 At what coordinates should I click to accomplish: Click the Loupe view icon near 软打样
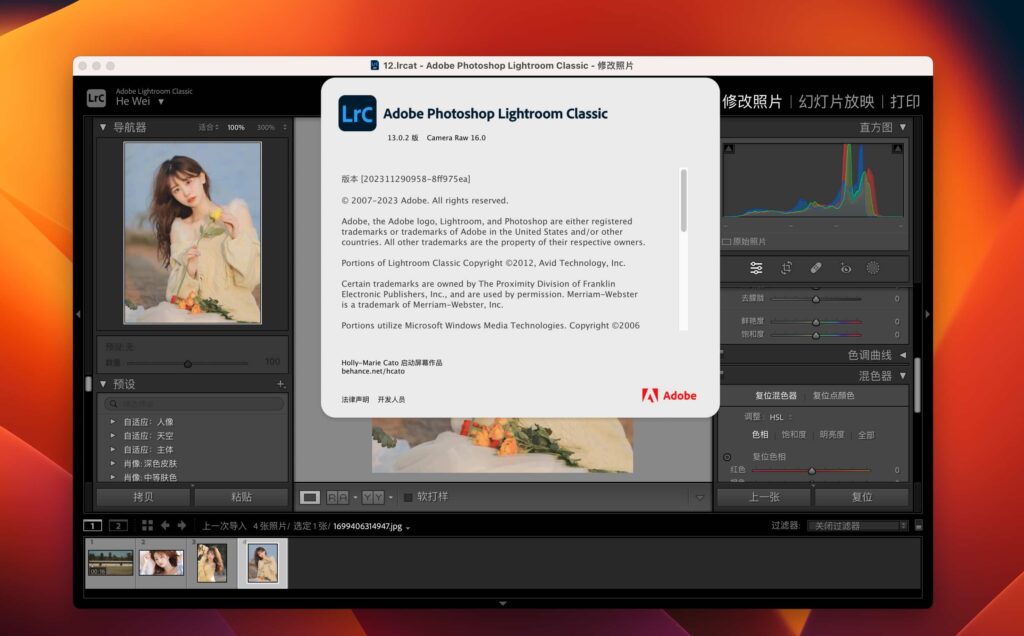pos(308,497)
